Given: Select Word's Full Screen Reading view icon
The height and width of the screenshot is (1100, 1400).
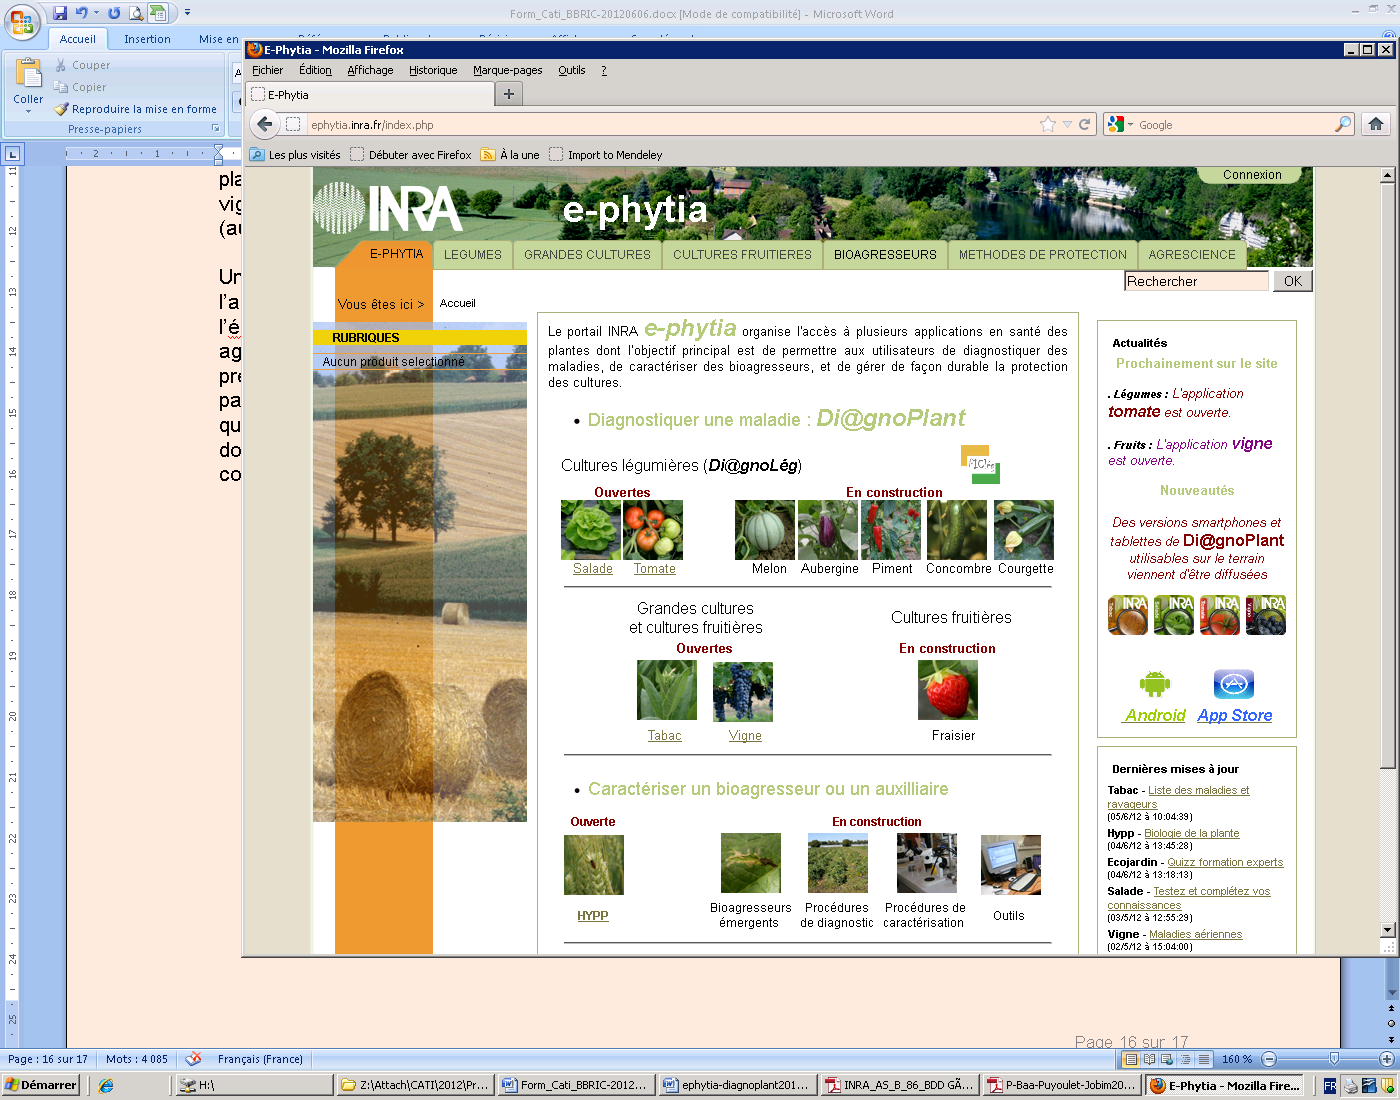Looking at the screenshot, I should [1150, 1059].
